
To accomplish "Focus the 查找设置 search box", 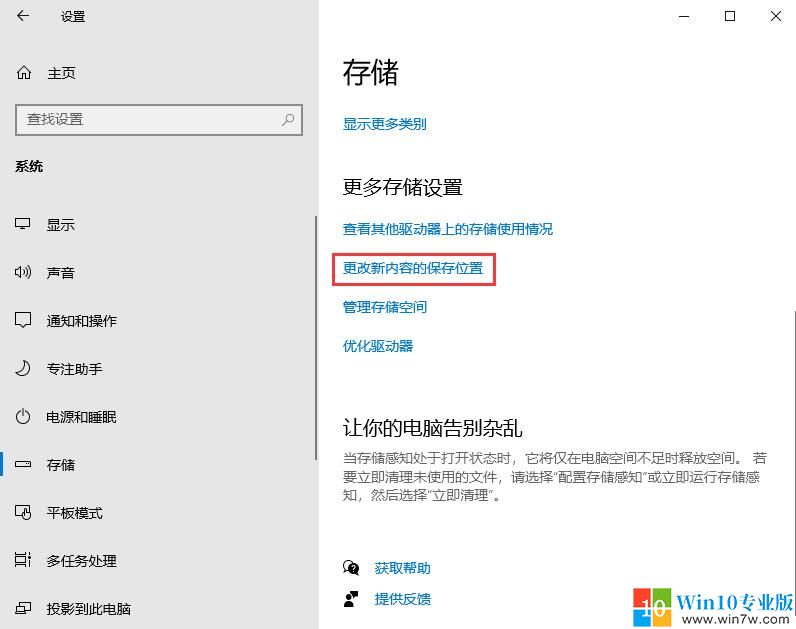I will (x=159, y=120).
